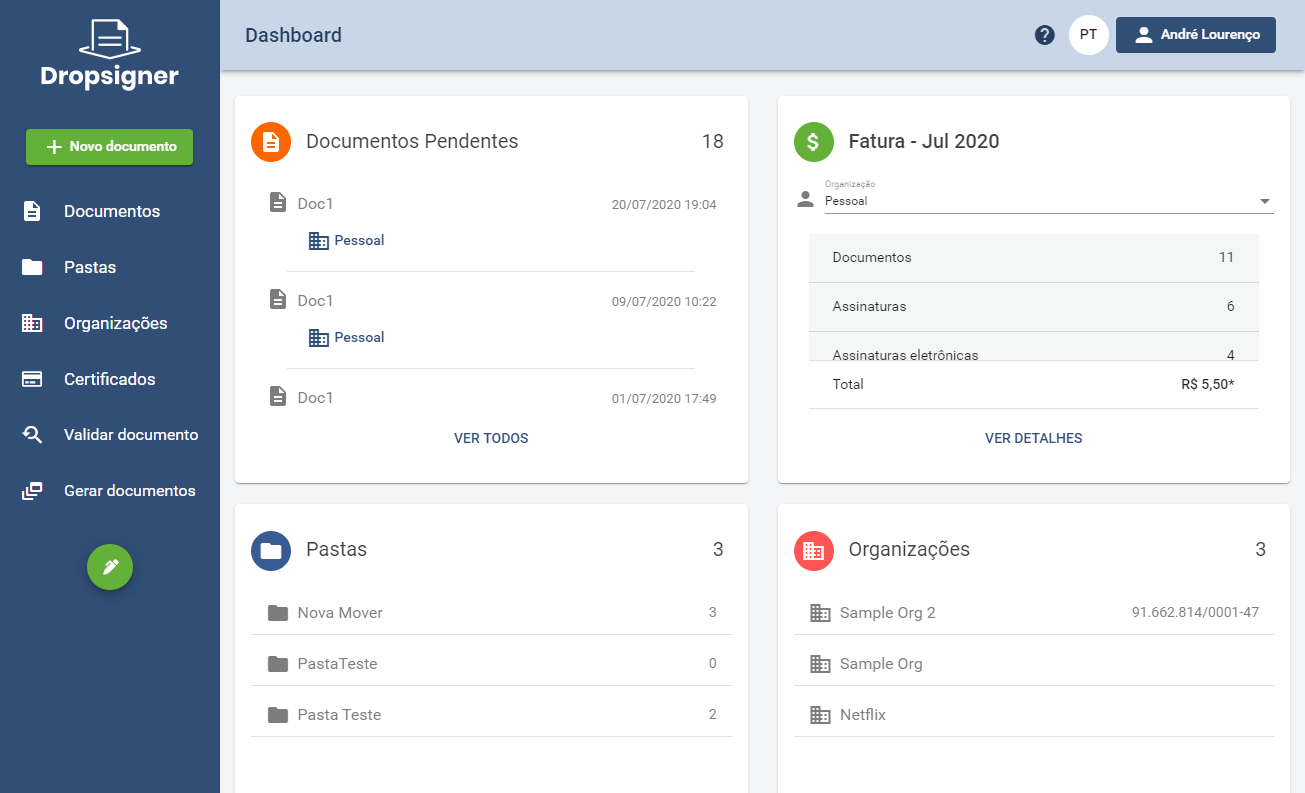
Task: Click the green dollar Fatura icon
Action: (814, 142)
